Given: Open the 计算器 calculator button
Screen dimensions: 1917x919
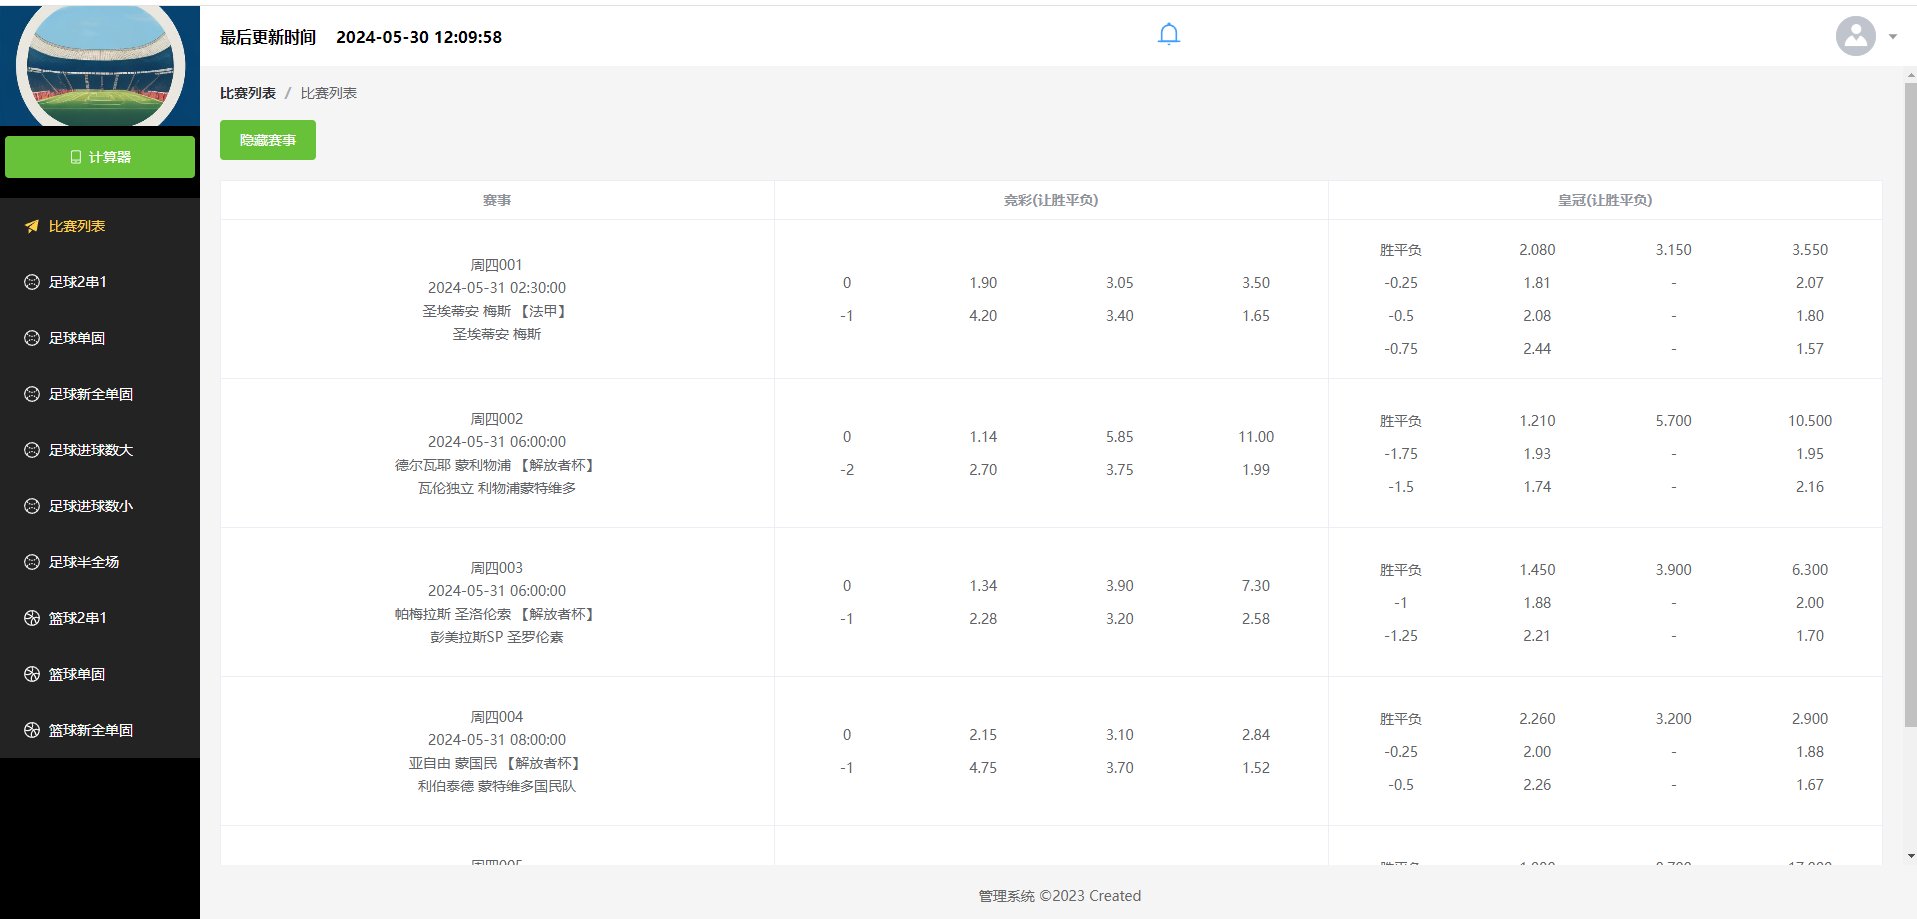Looking at the screenshot, I should click(100, 157).
